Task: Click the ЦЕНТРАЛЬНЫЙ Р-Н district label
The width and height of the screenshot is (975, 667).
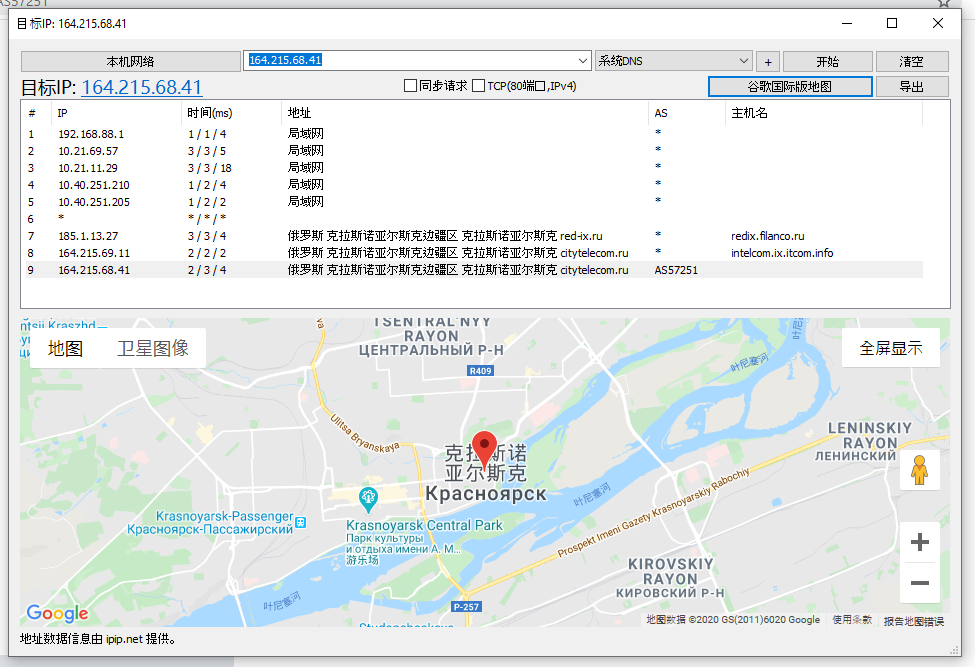Action: coord(431,351)
